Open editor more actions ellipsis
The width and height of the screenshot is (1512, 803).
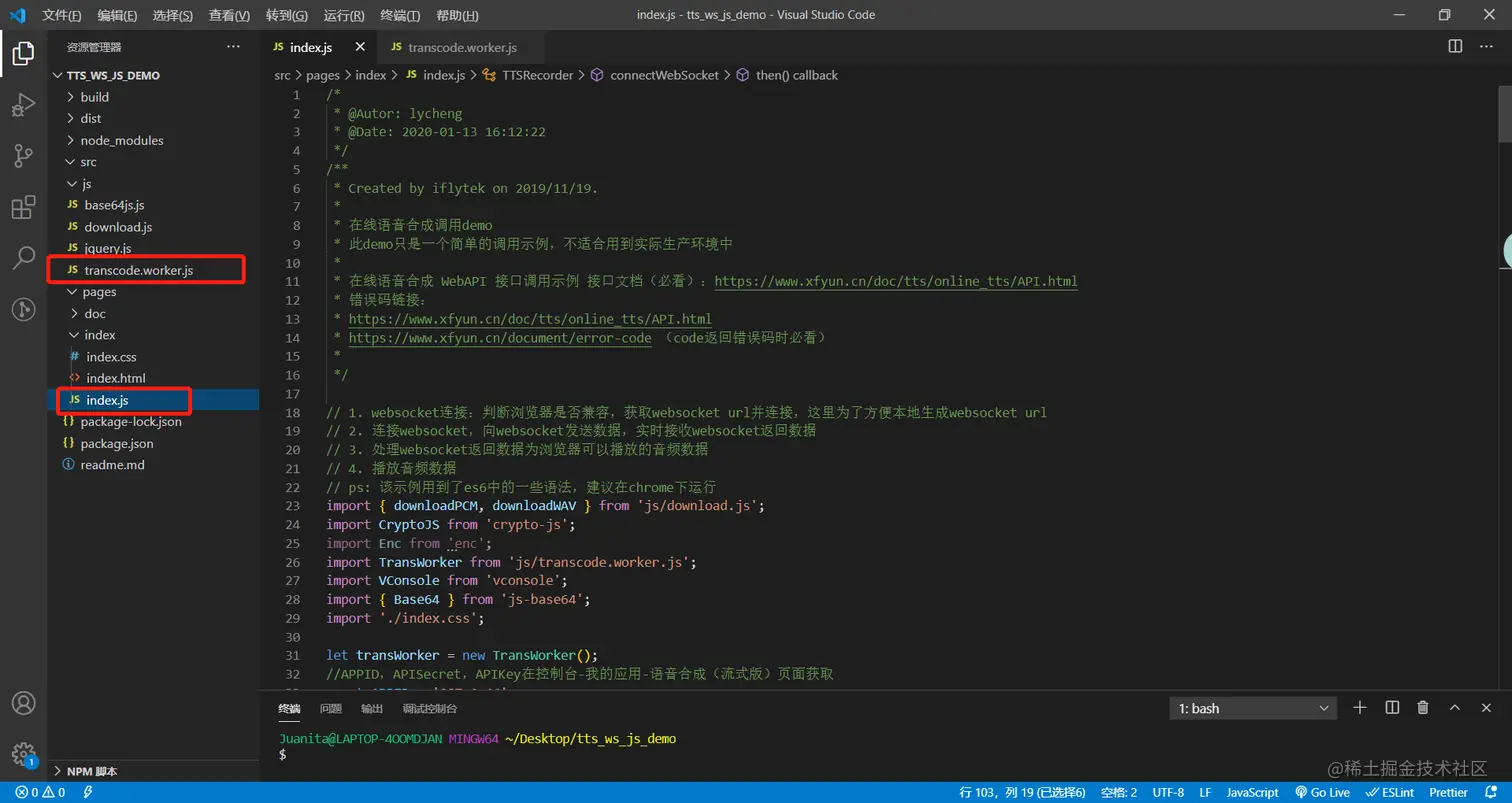point(1486,47)
